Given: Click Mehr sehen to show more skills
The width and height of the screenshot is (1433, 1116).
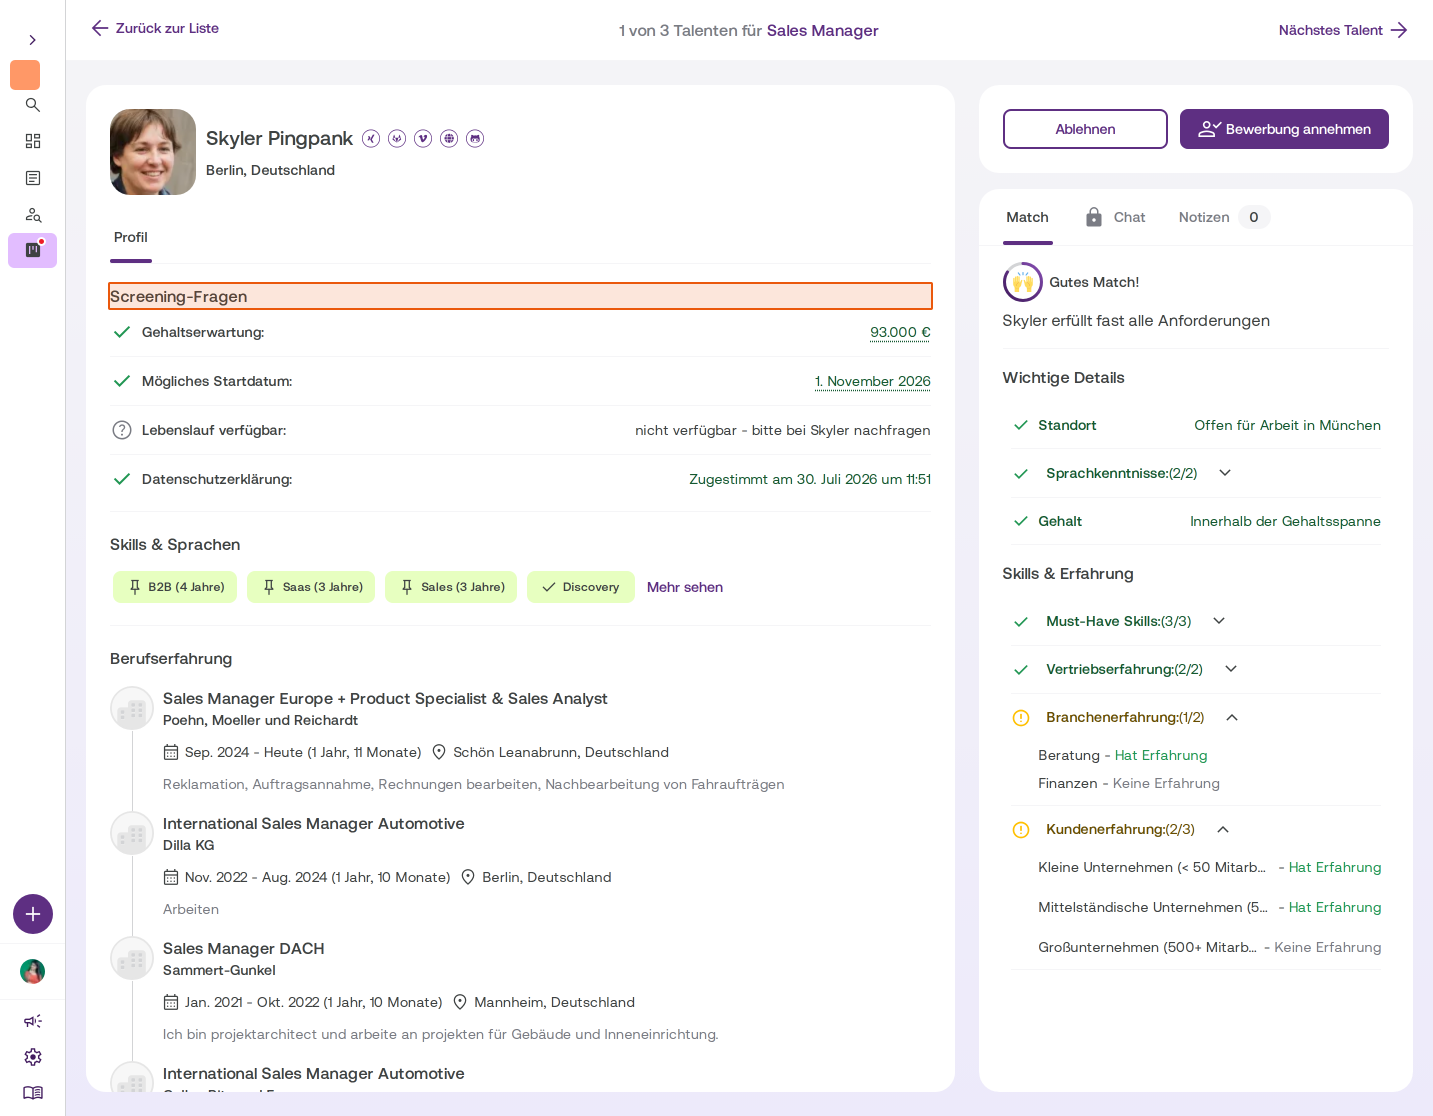Looking at the screenshot, I should 685,587.
